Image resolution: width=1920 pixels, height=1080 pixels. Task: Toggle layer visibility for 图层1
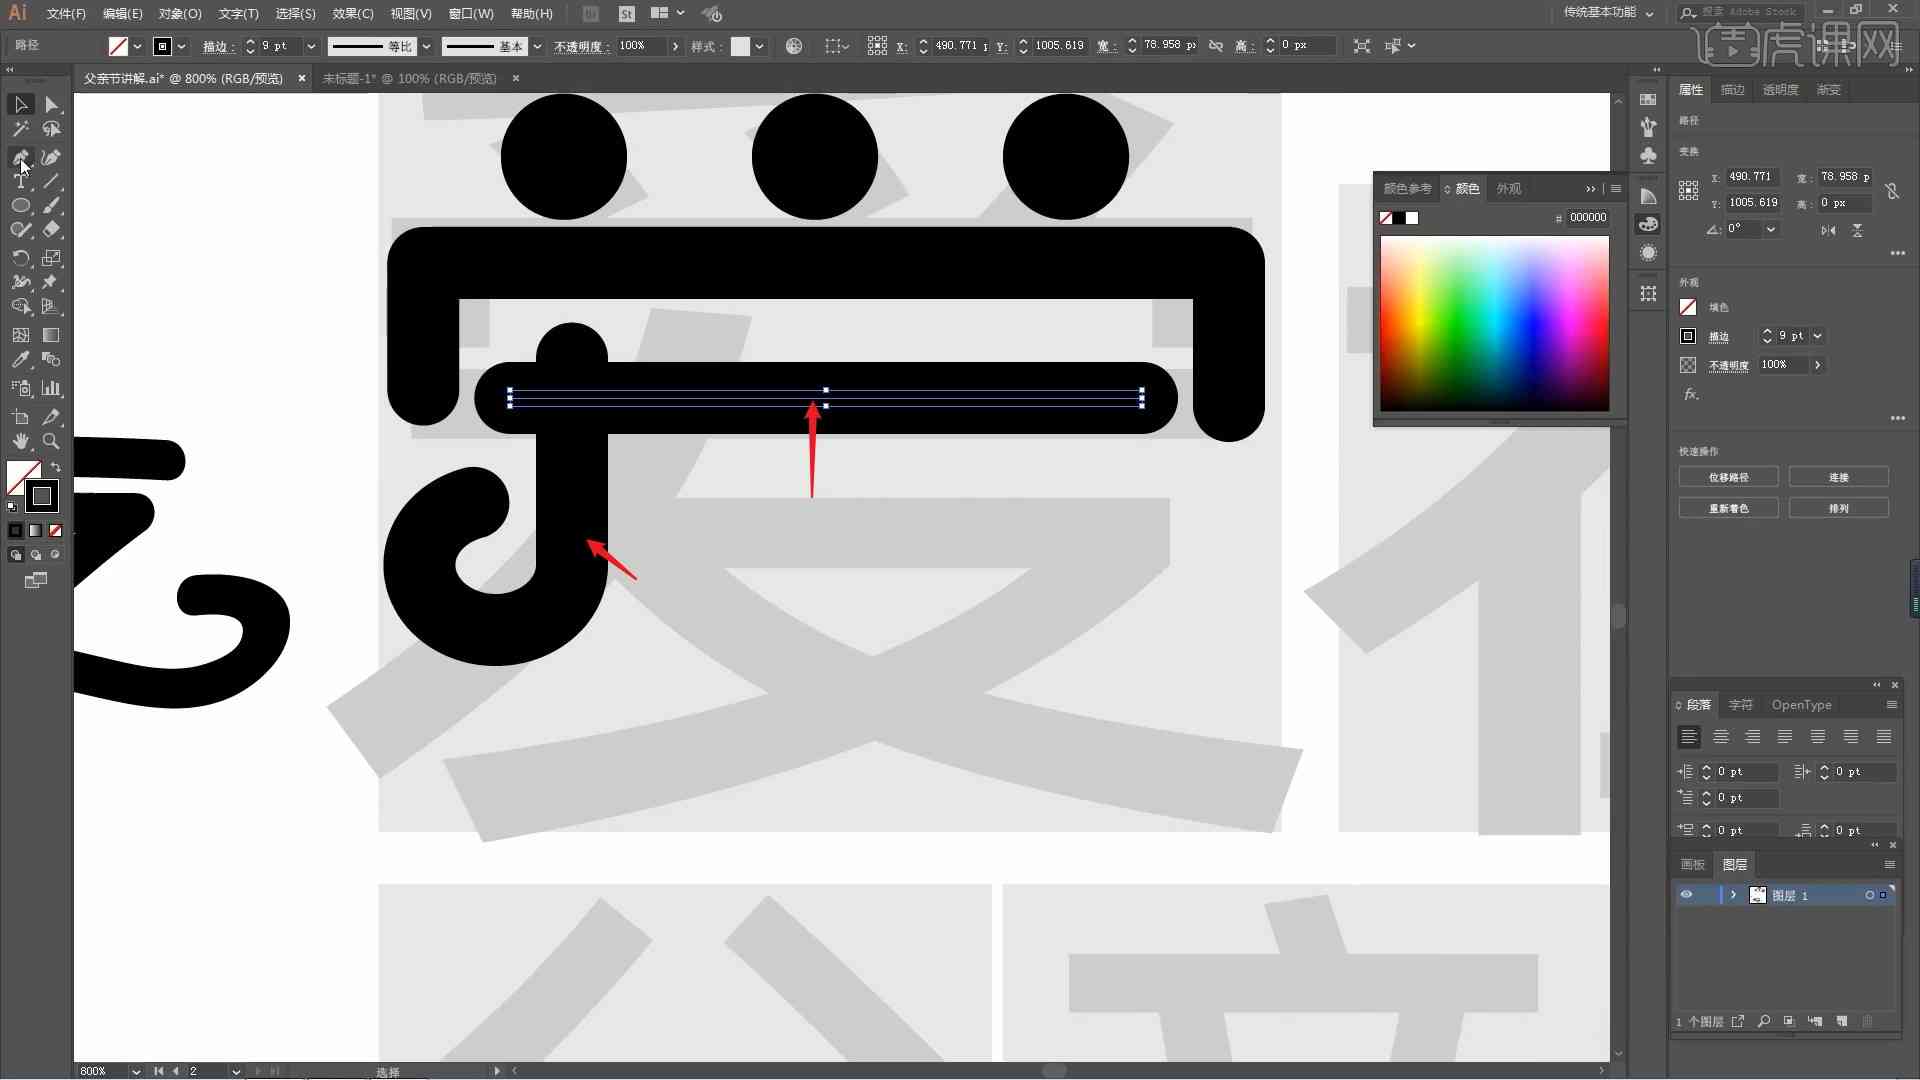1687,895
